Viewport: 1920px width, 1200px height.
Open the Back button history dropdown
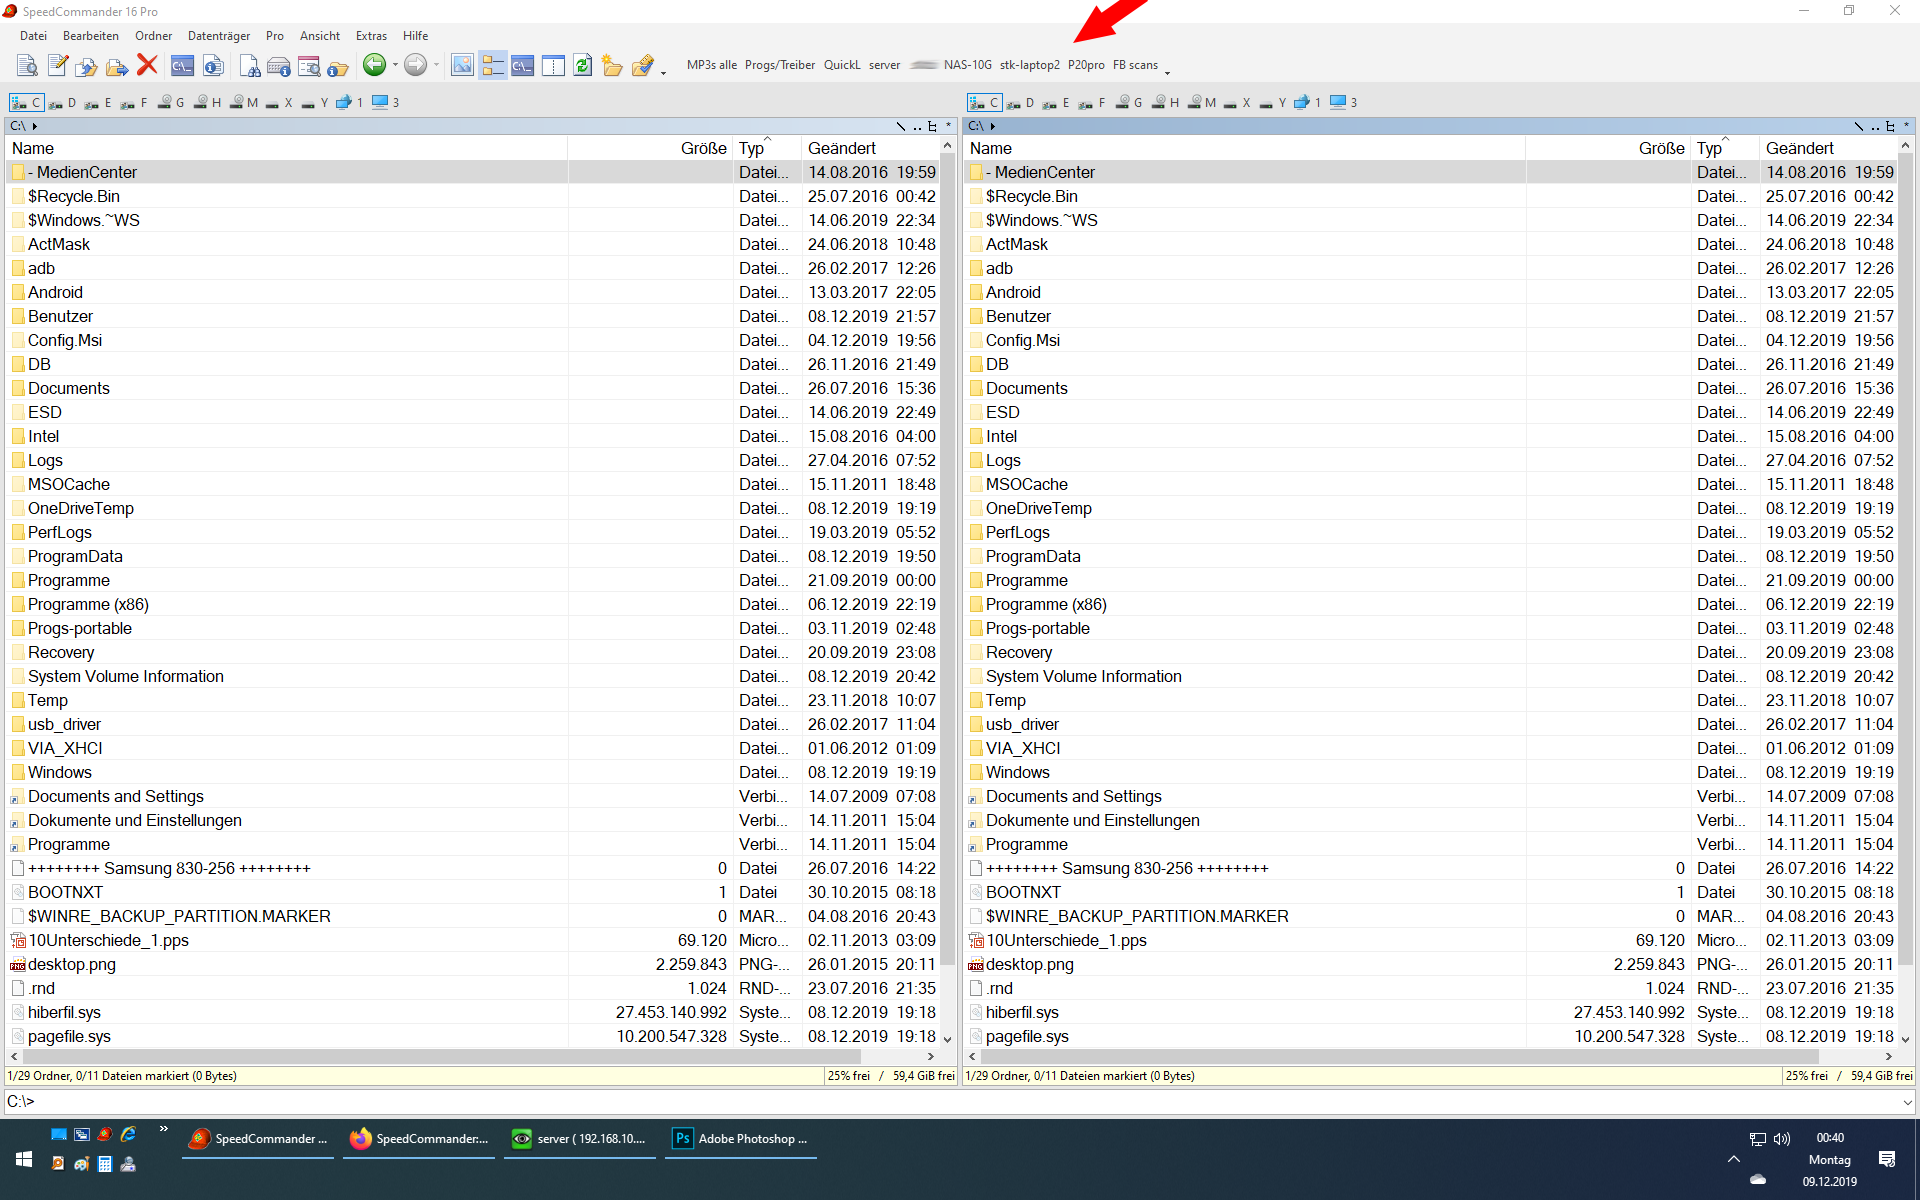(395, 65)
